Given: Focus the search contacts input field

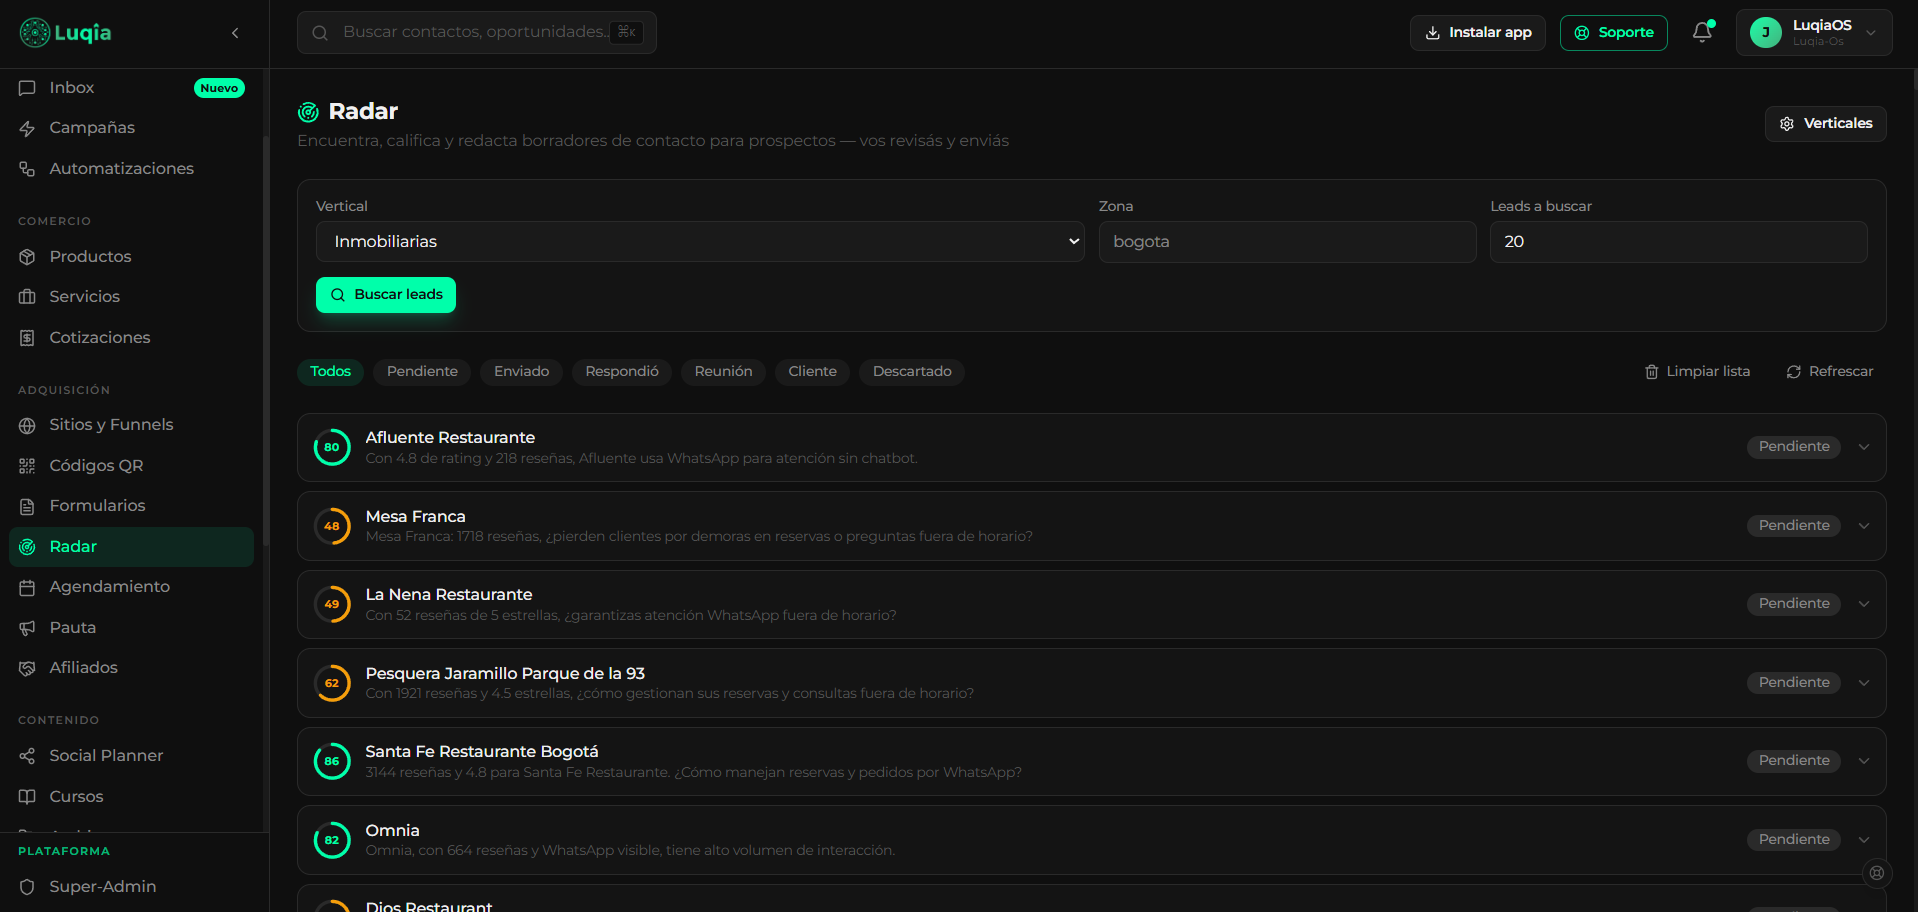Looking at the screenshot, I should click(476, 32).
